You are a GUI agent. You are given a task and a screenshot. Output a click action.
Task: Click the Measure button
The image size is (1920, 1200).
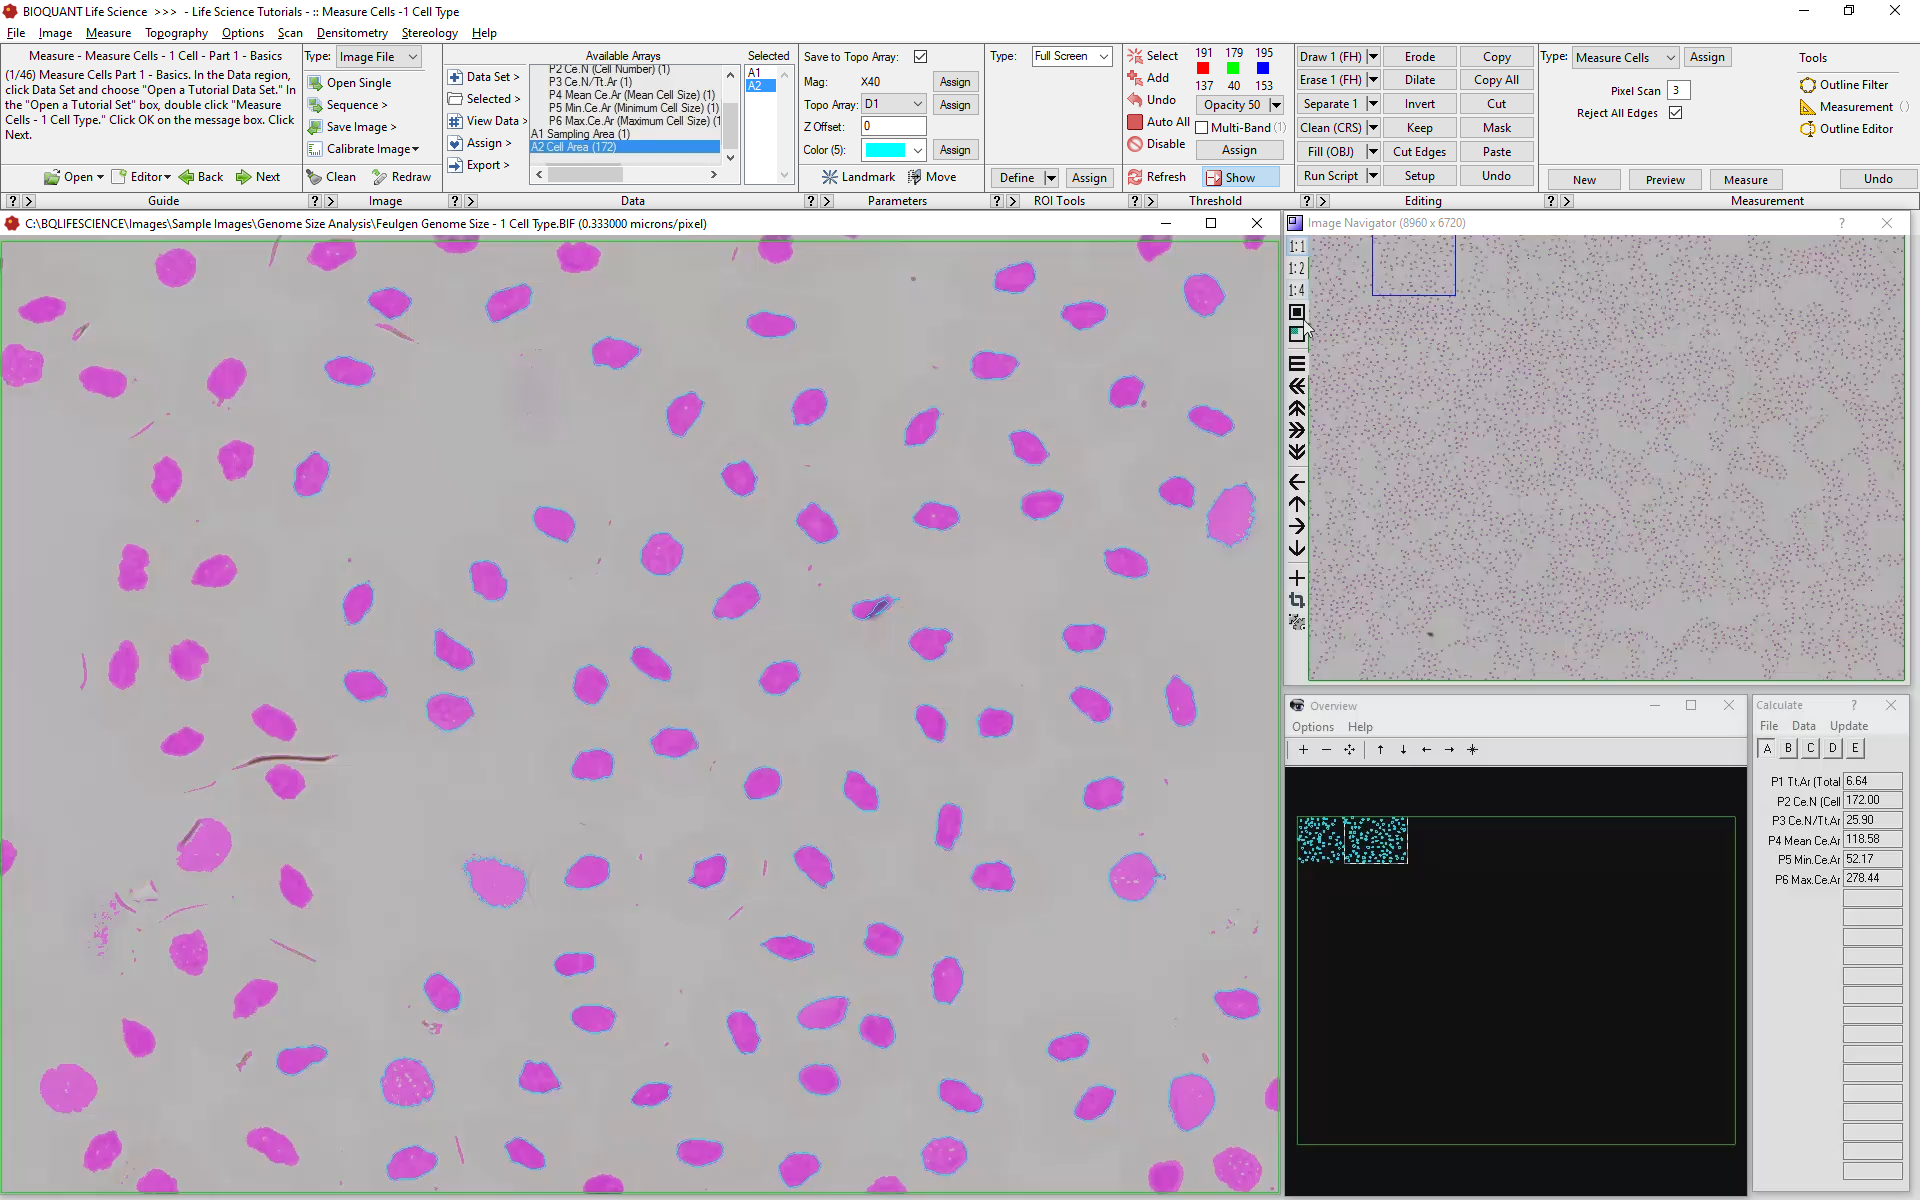pyautogui.click(x=1746, y=176)
